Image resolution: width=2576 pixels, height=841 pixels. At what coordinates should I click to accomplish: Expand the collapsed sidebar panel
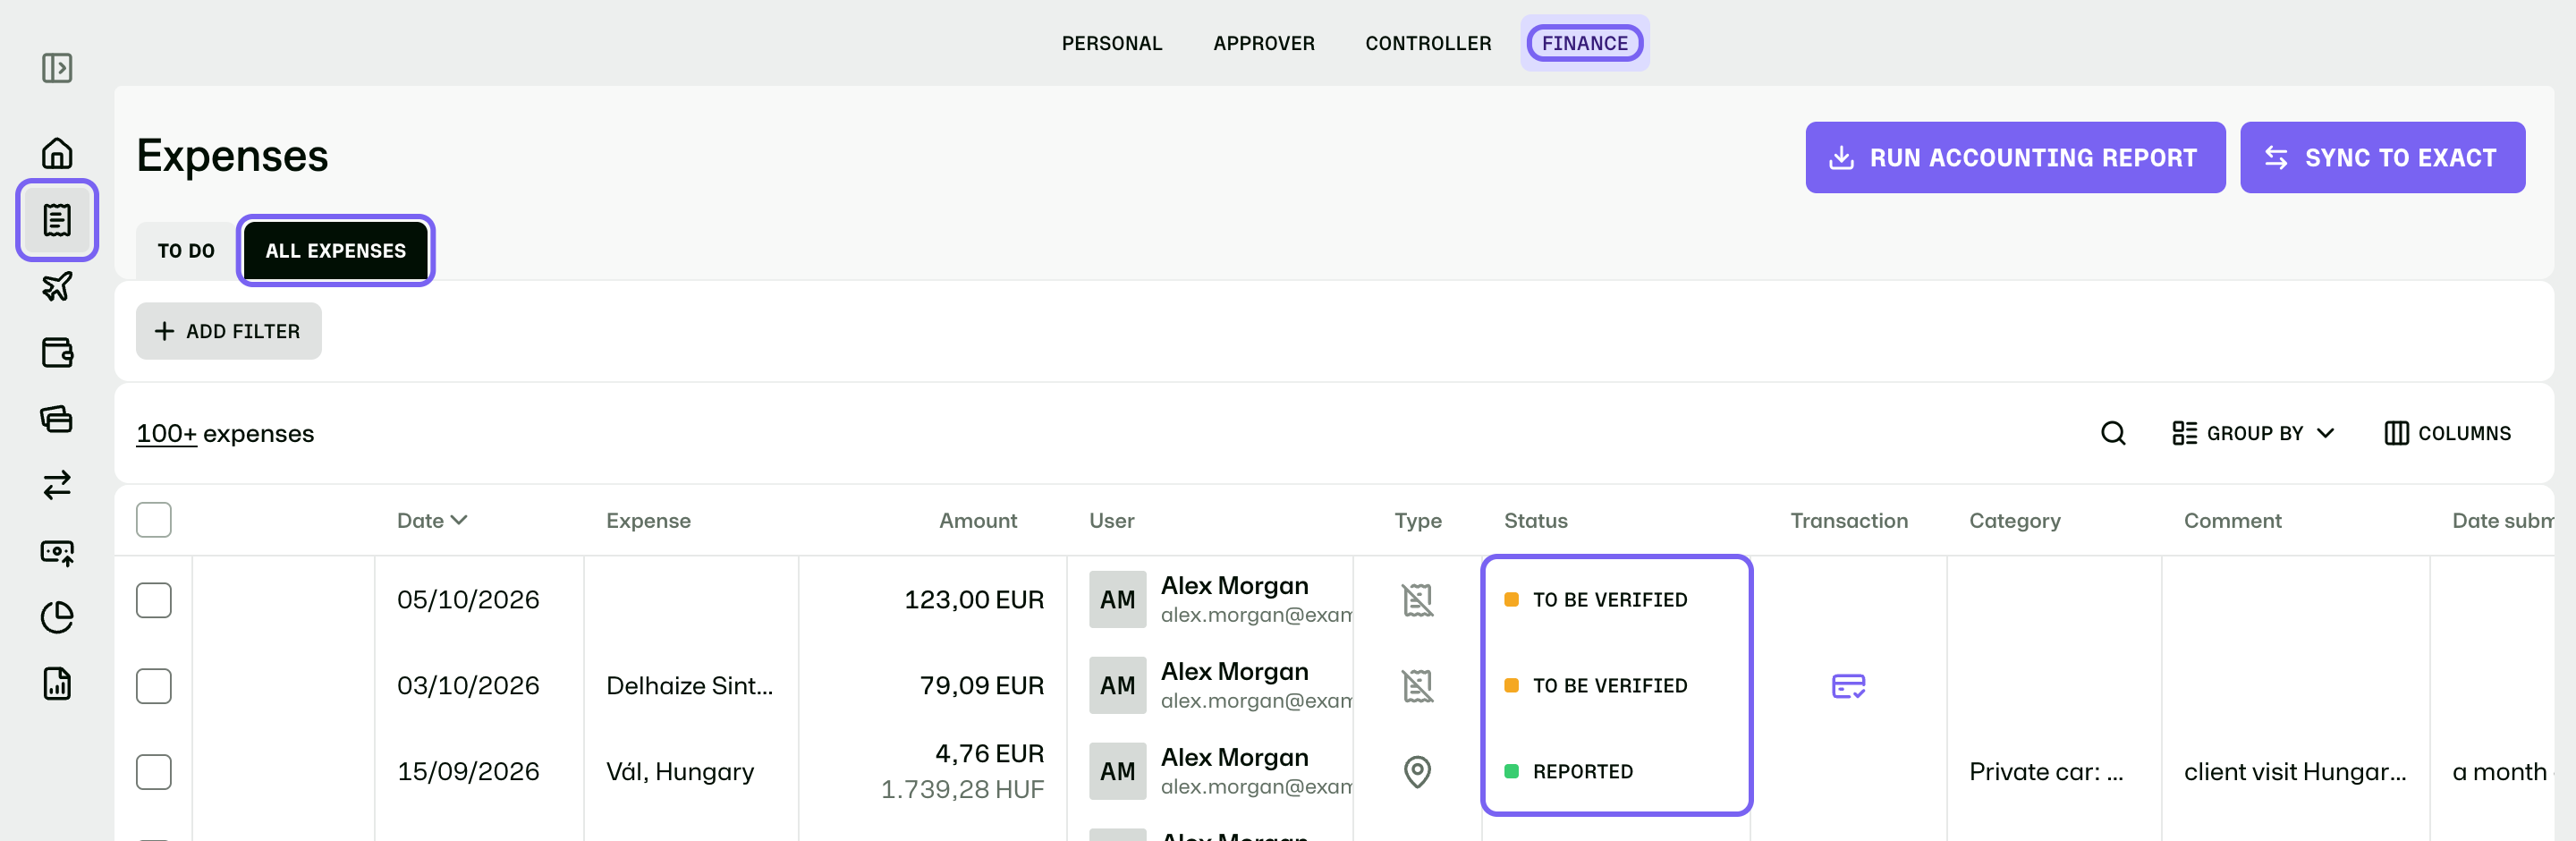[x=57, y=68]
